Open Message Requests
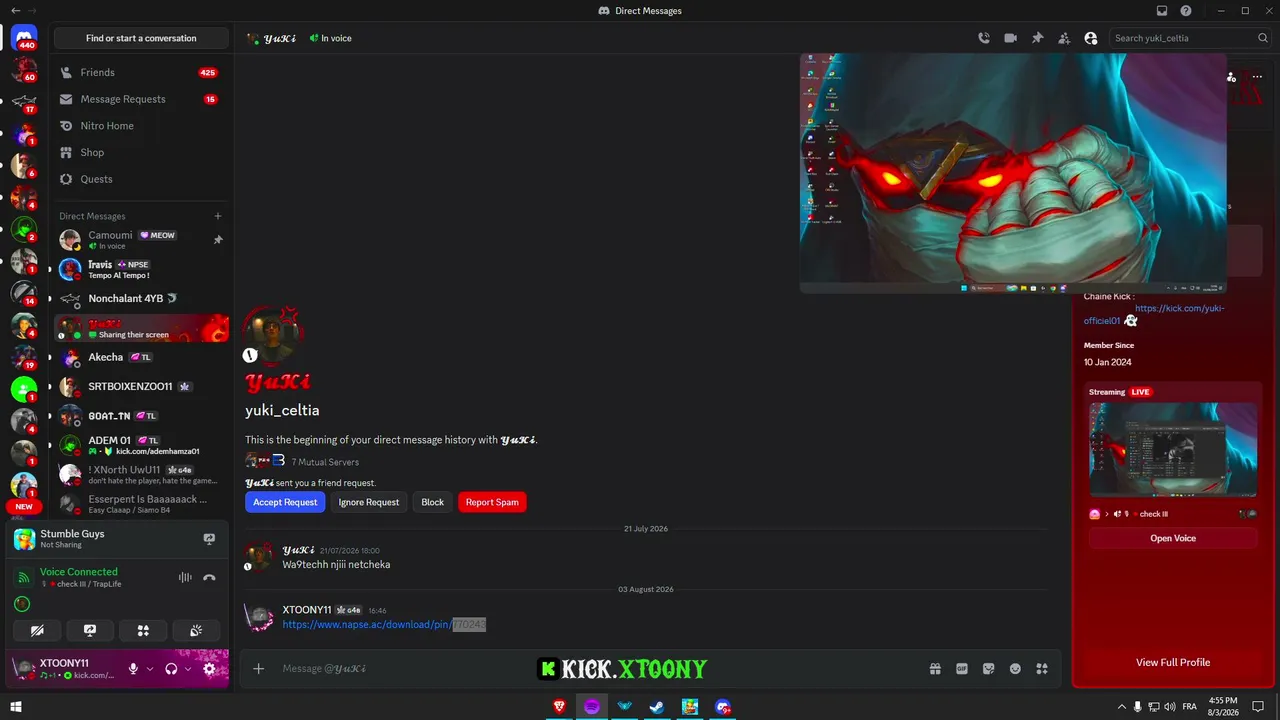The height and width of the screenshot is (720, 1280). pos(141,99)
